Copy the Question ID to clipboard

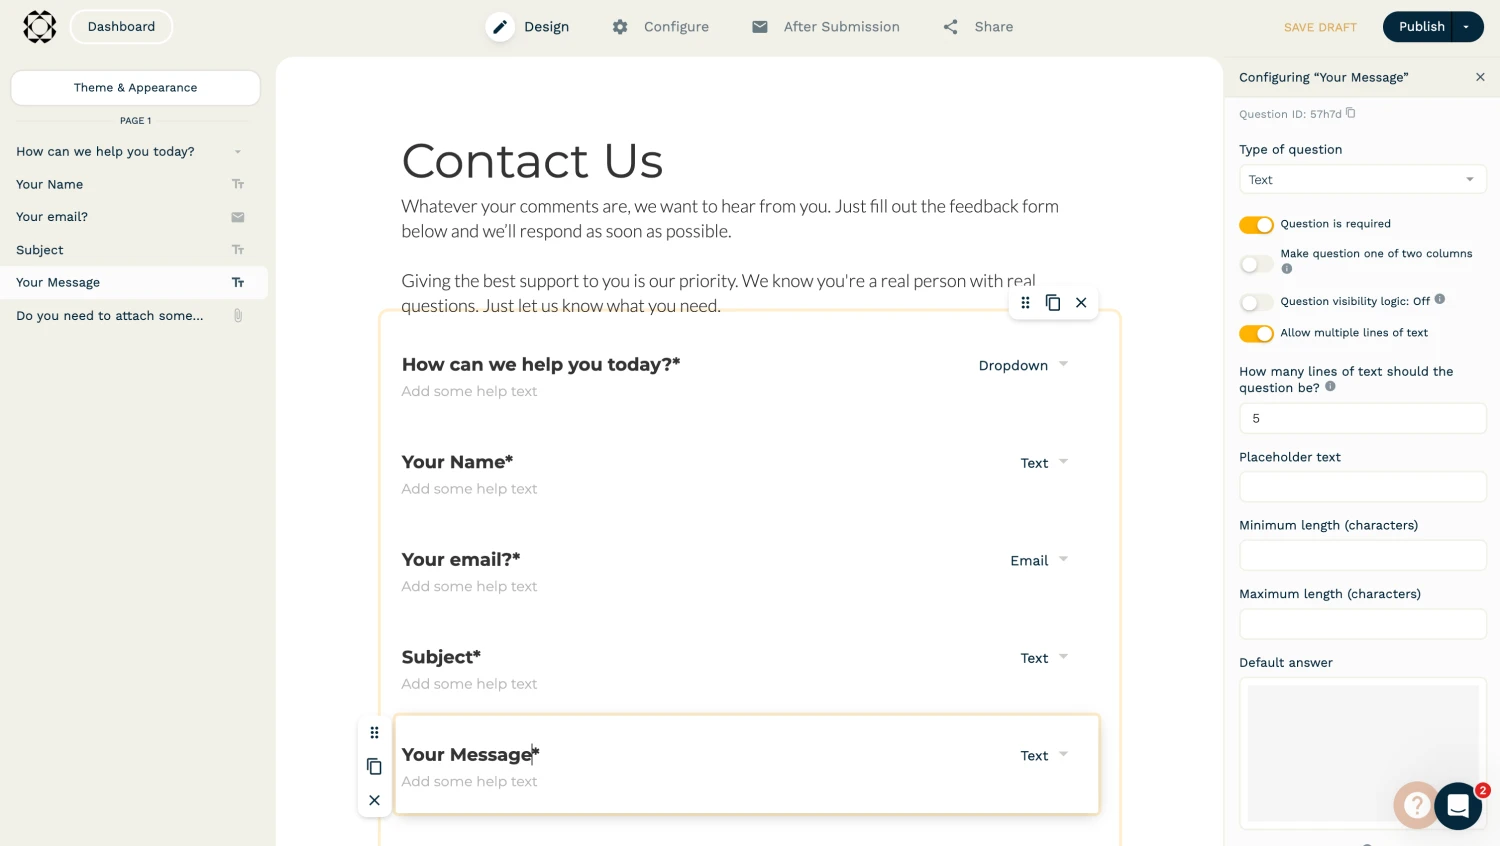coord(1351,113)
